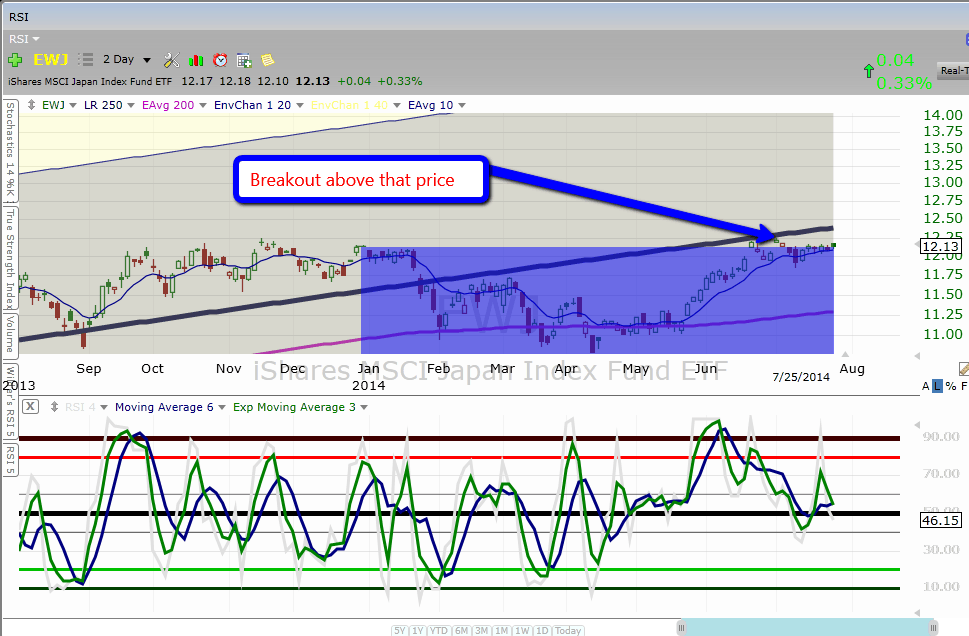Open the settings tools wrench icon

171,60
